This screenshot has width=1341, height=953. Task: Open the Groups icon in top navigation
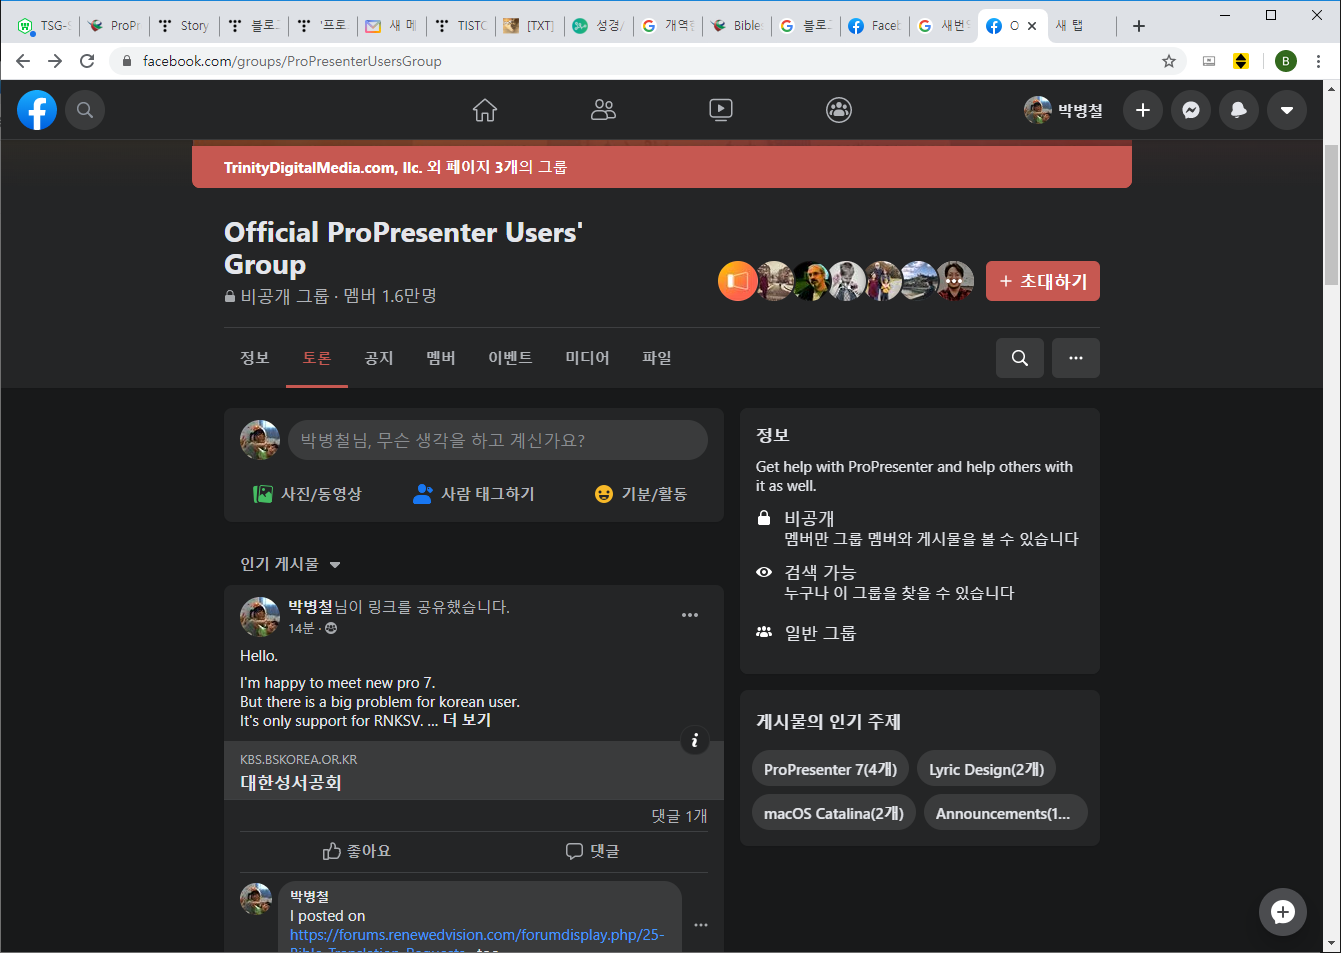pos(839,110)
